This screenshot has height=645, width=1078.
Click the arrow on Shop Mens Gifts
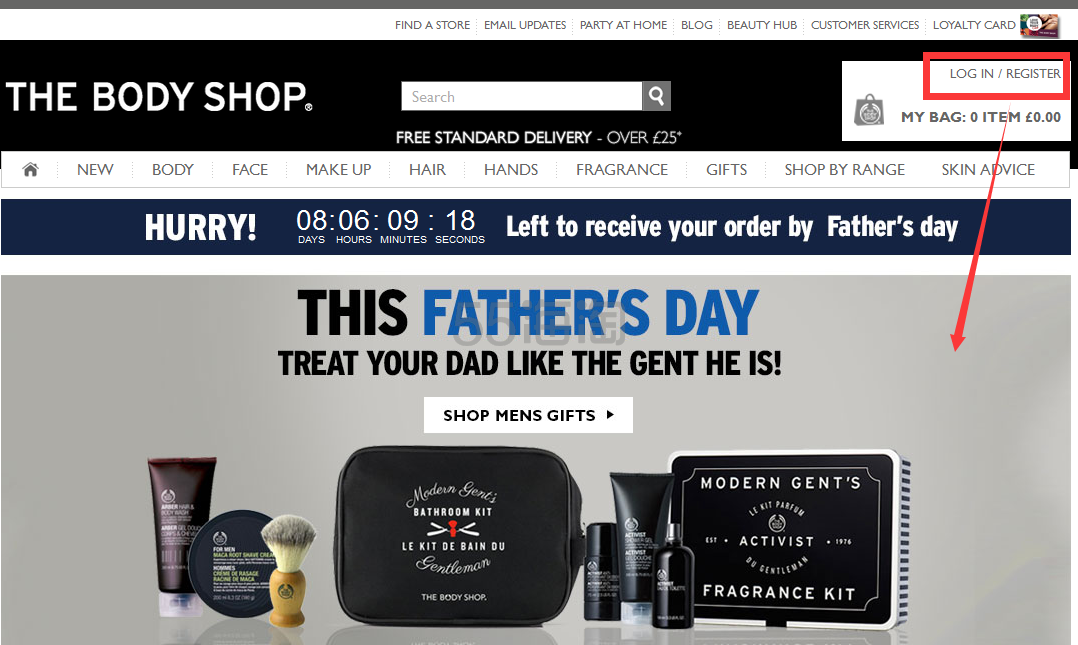click(610, 415)
